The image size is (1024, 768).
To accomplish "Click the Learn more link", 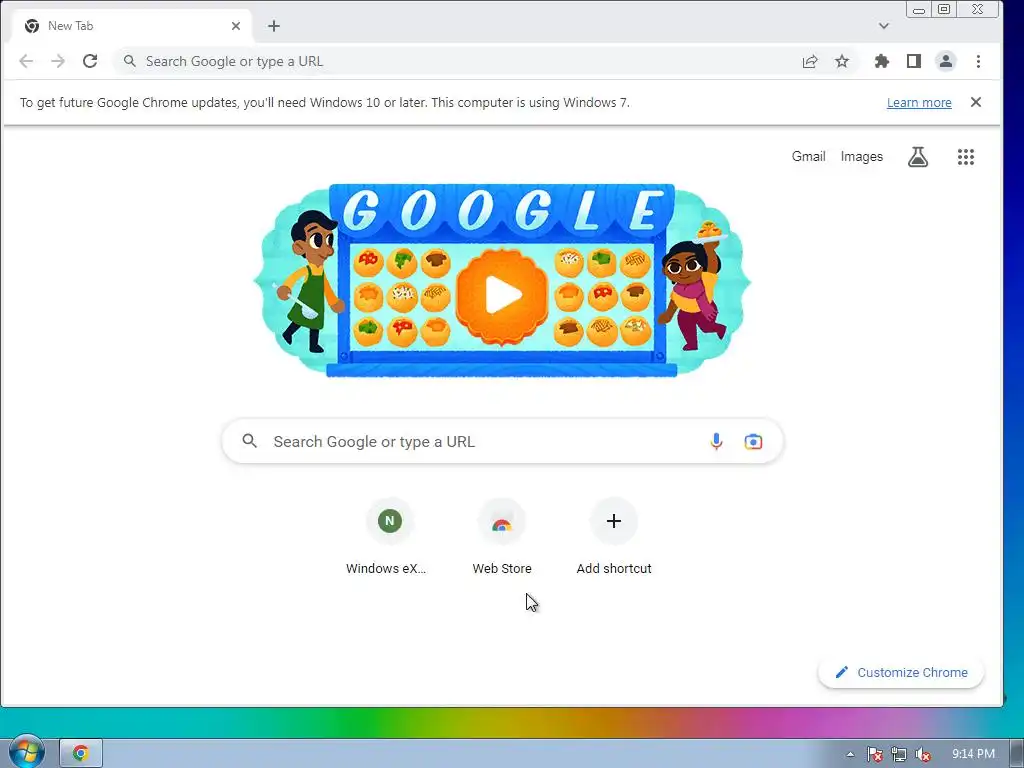I will pos(919,103).
